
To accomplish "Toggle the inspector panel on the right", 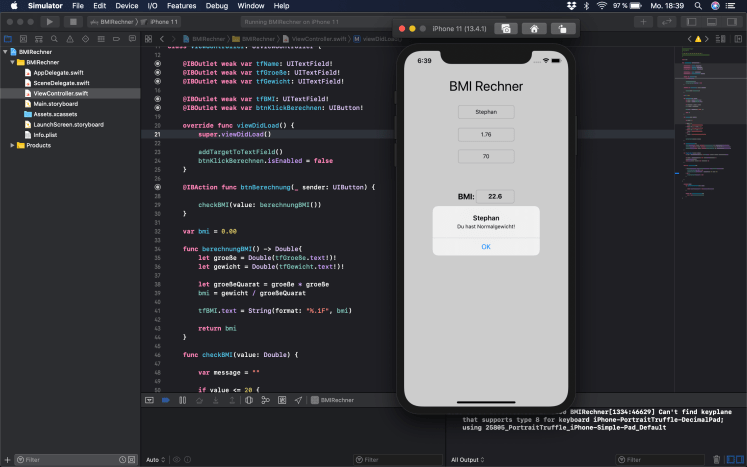I will point(731,21).
